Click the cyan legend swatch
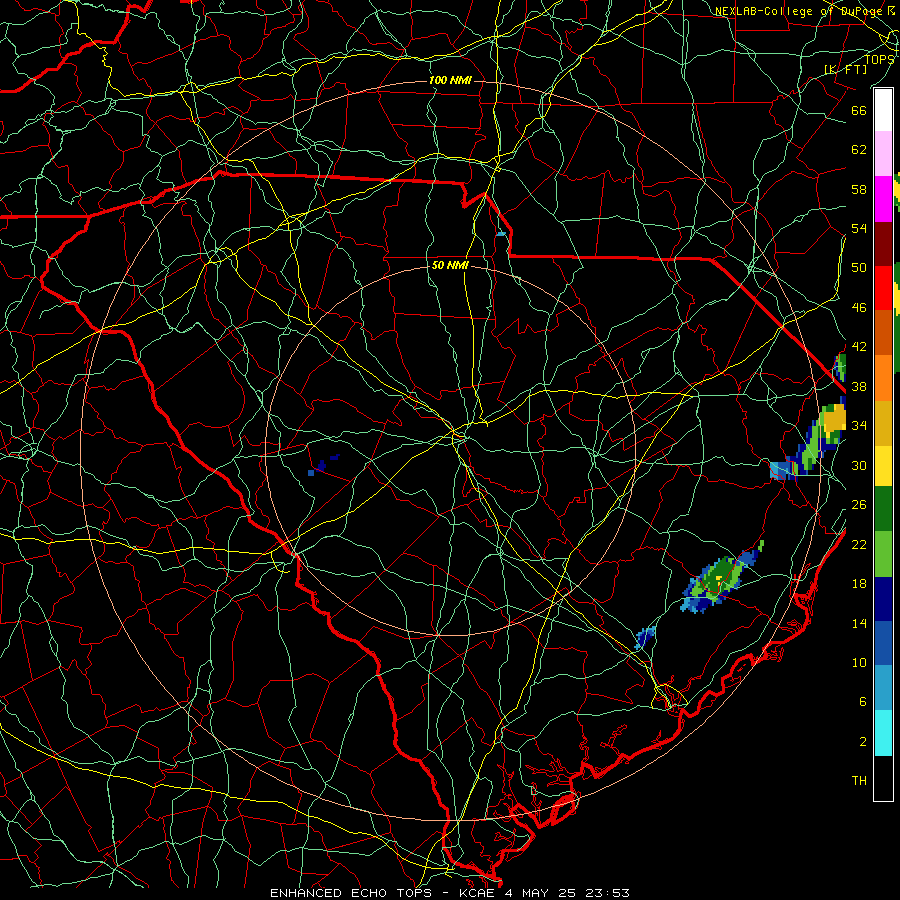The image size is (900, 900). coord(883,733)
